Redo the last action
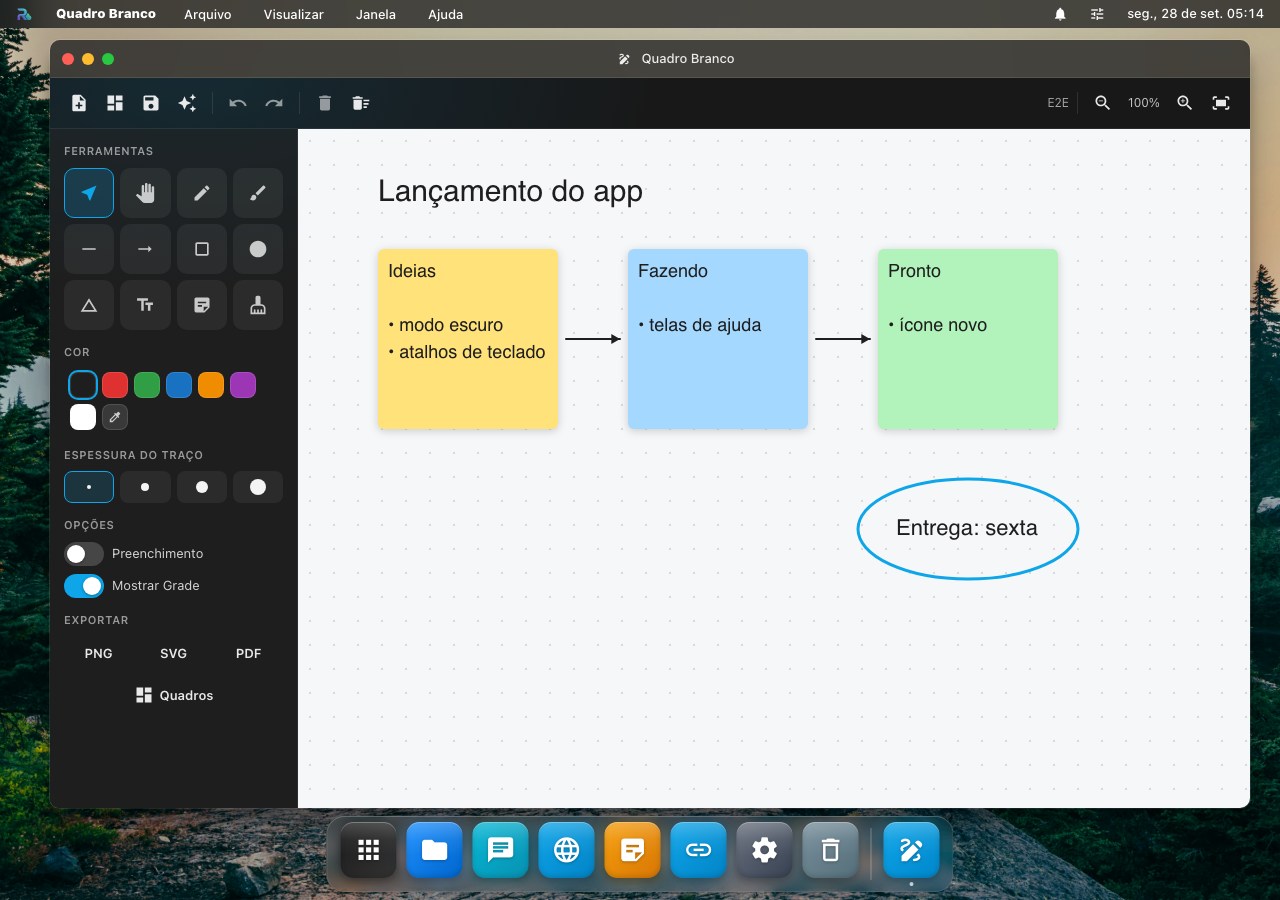 (274, 103)
